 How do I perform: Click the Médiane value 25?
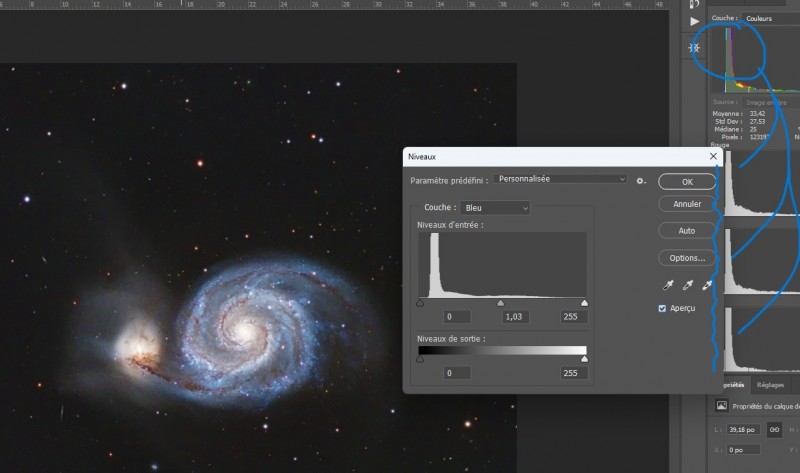[754, 130]
